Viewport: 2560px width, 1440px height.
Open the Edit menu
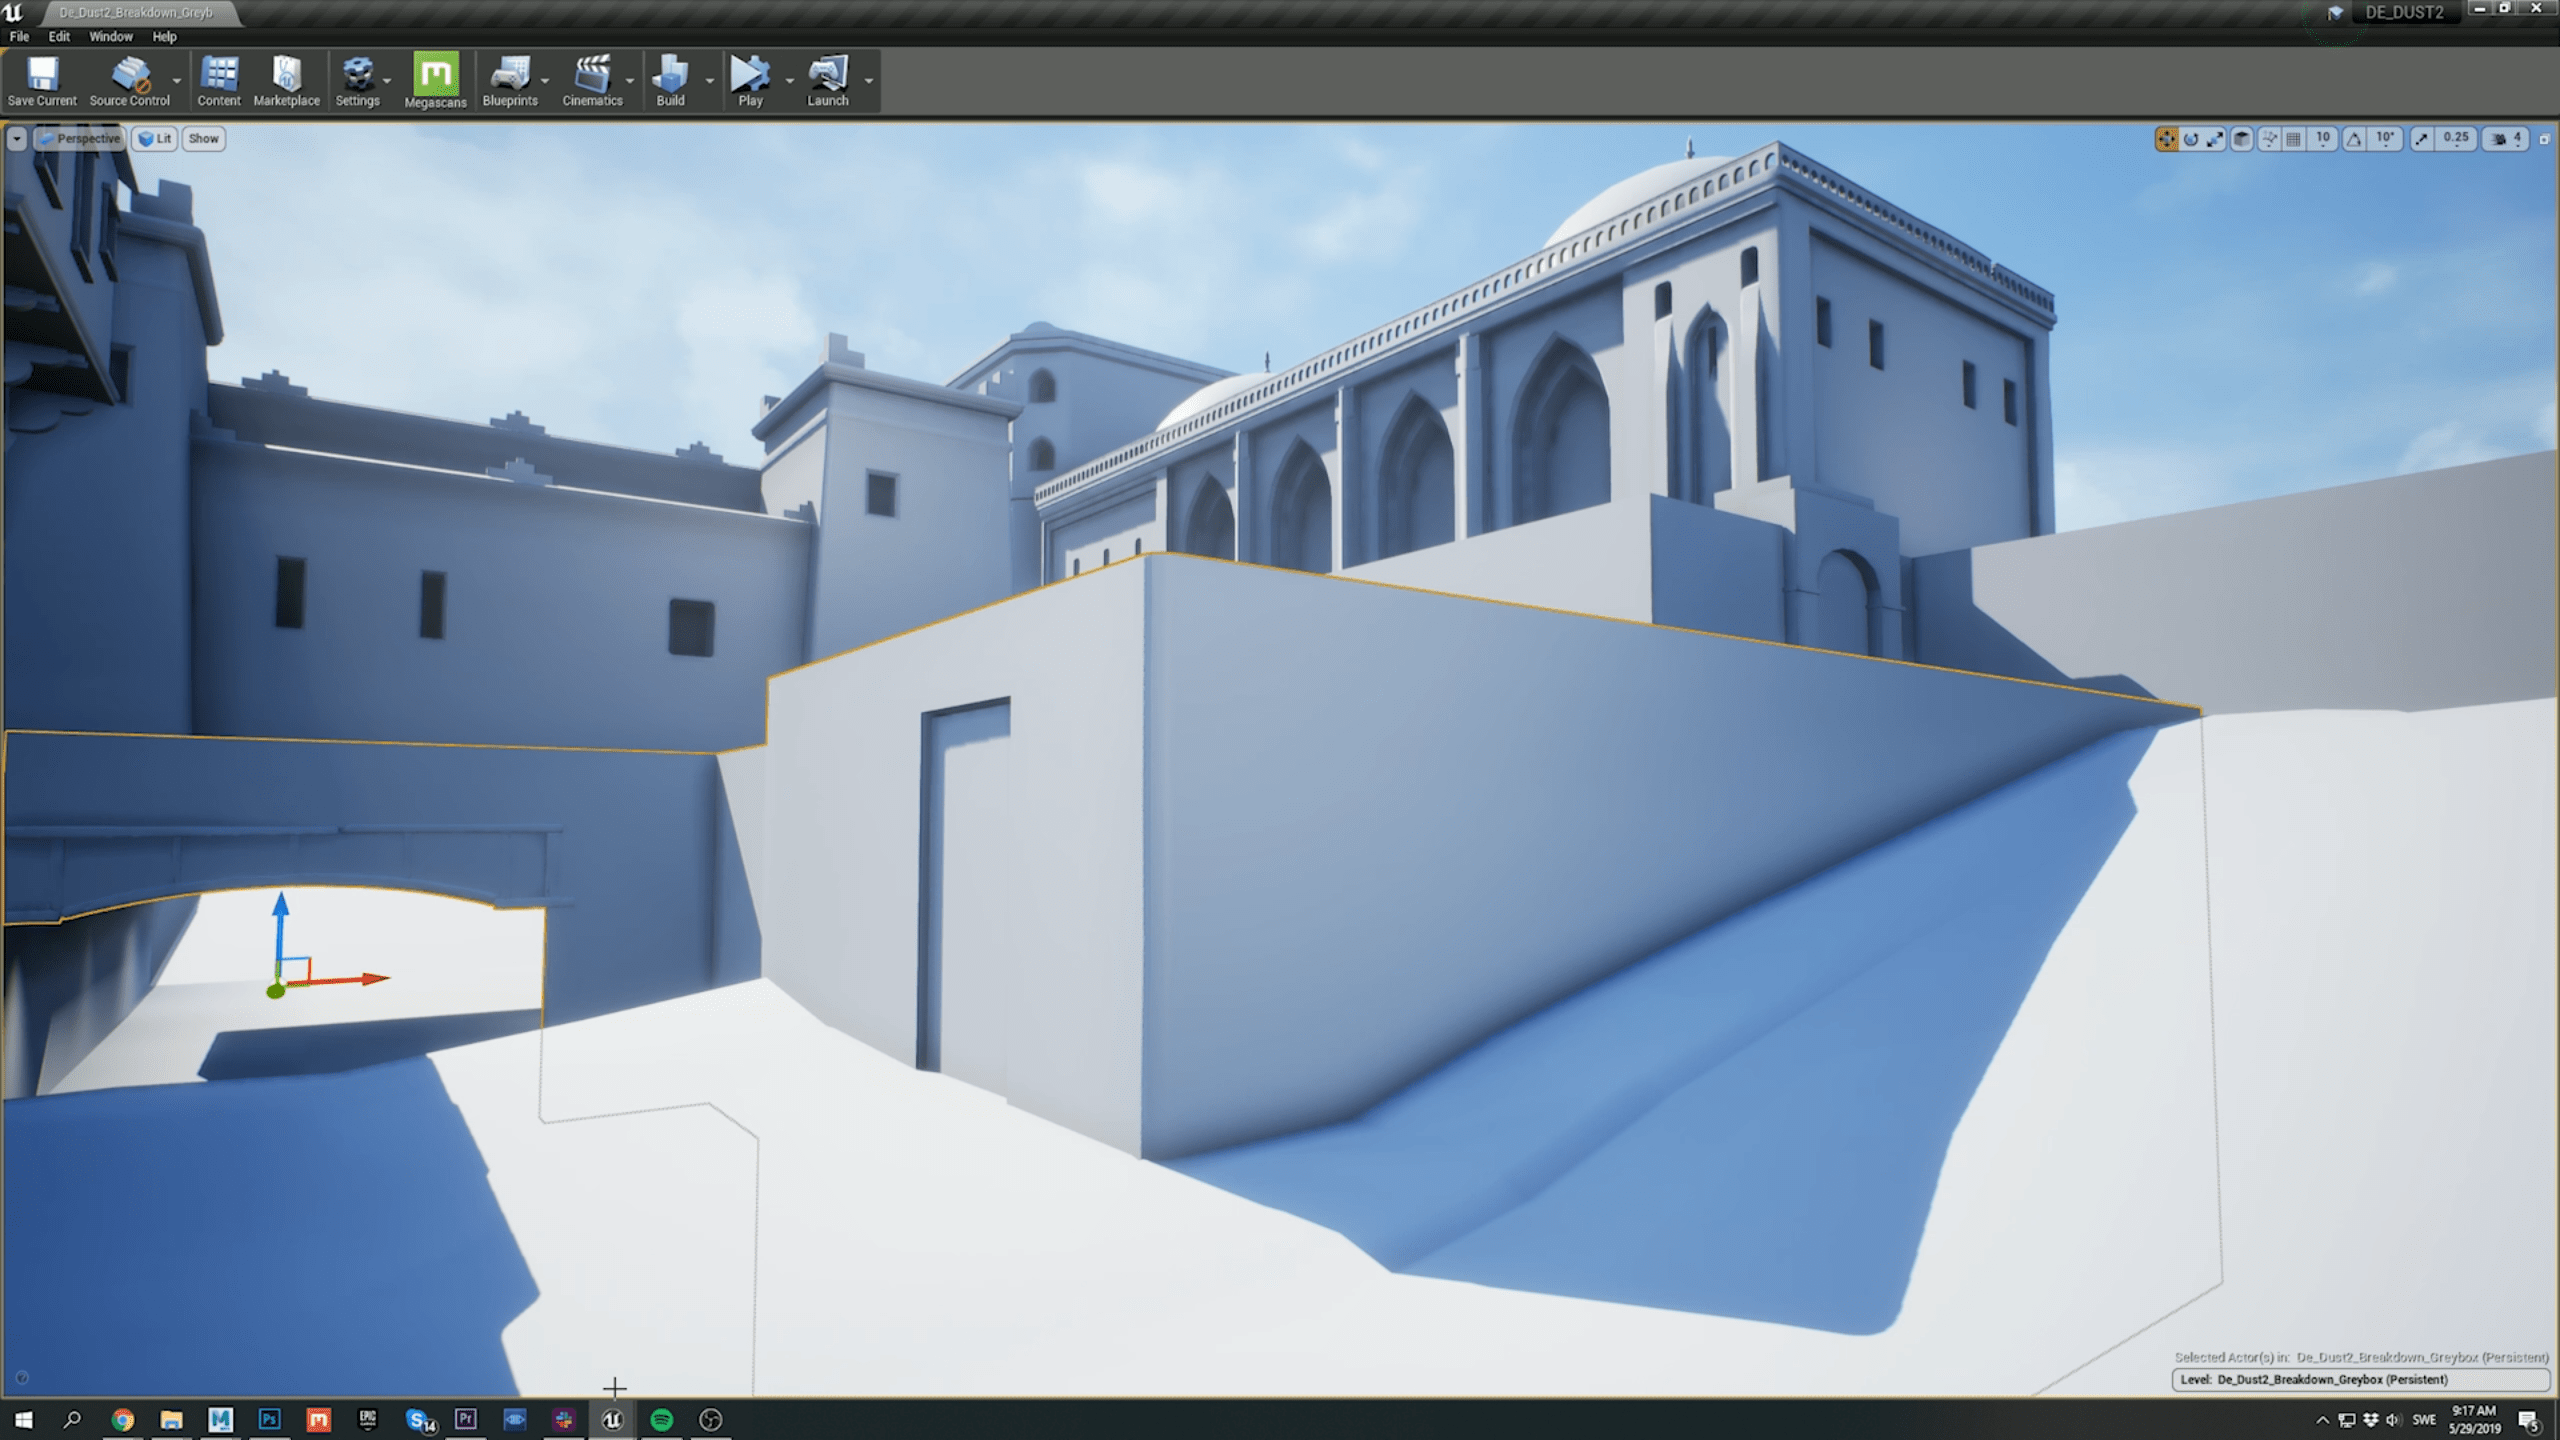[59, 36]
